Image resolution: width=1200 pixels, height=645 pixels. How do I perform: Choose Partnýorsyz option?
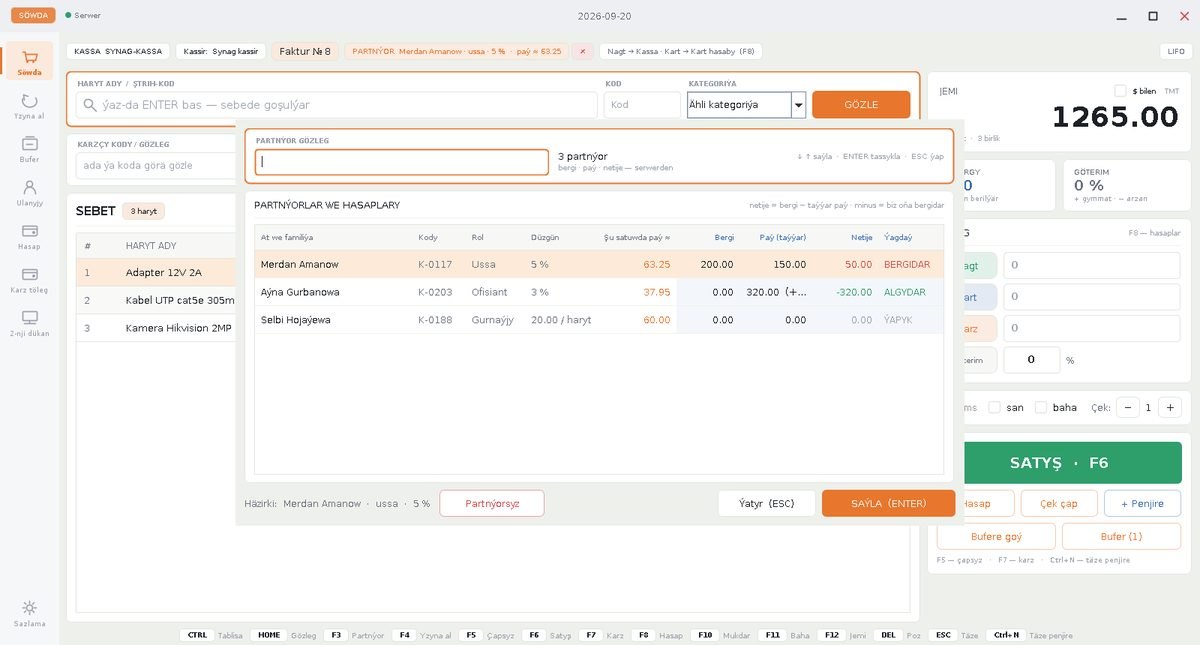pyautogui.click(x=492, y=503)
